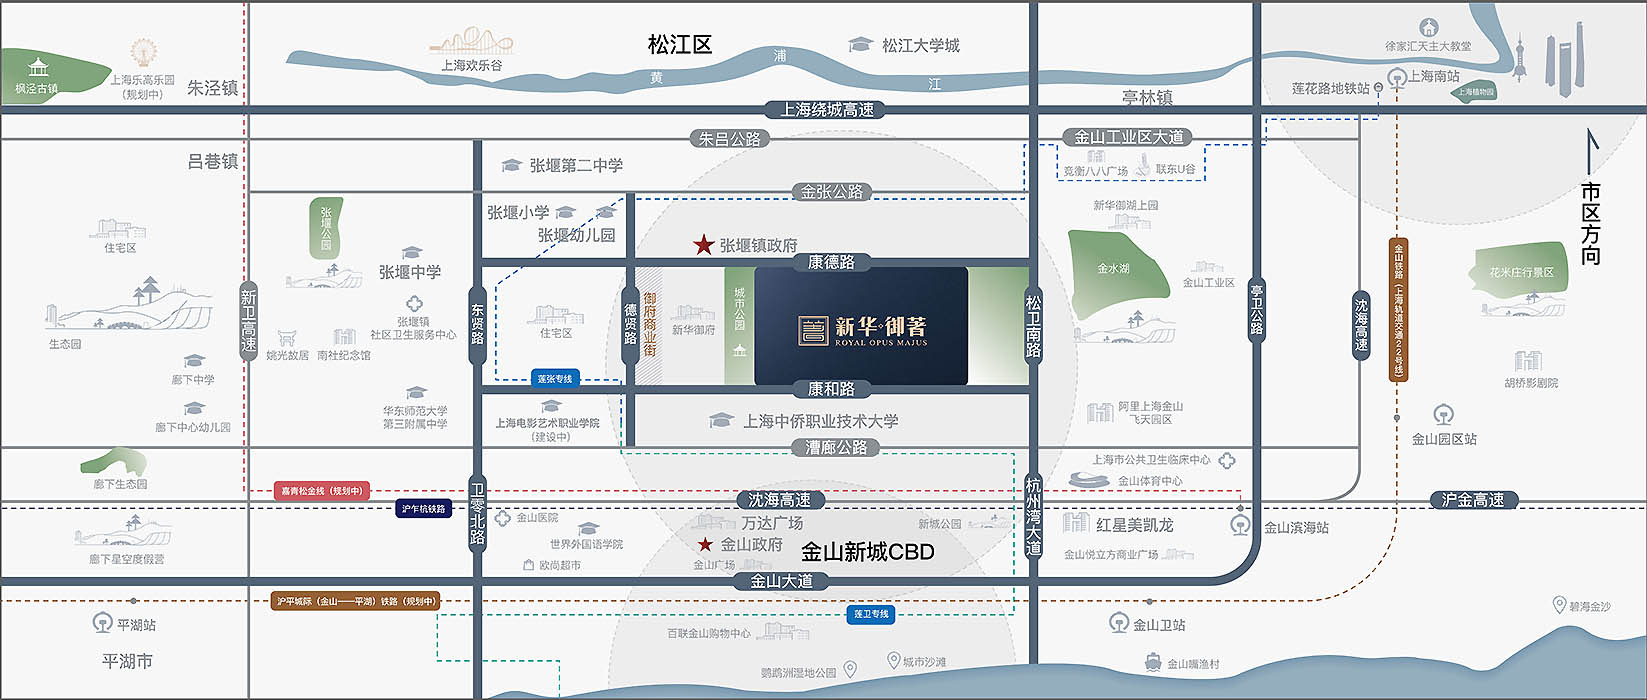
Task: Click the railway station icon above 金山园区站
Action: (x=1442, y=414)
